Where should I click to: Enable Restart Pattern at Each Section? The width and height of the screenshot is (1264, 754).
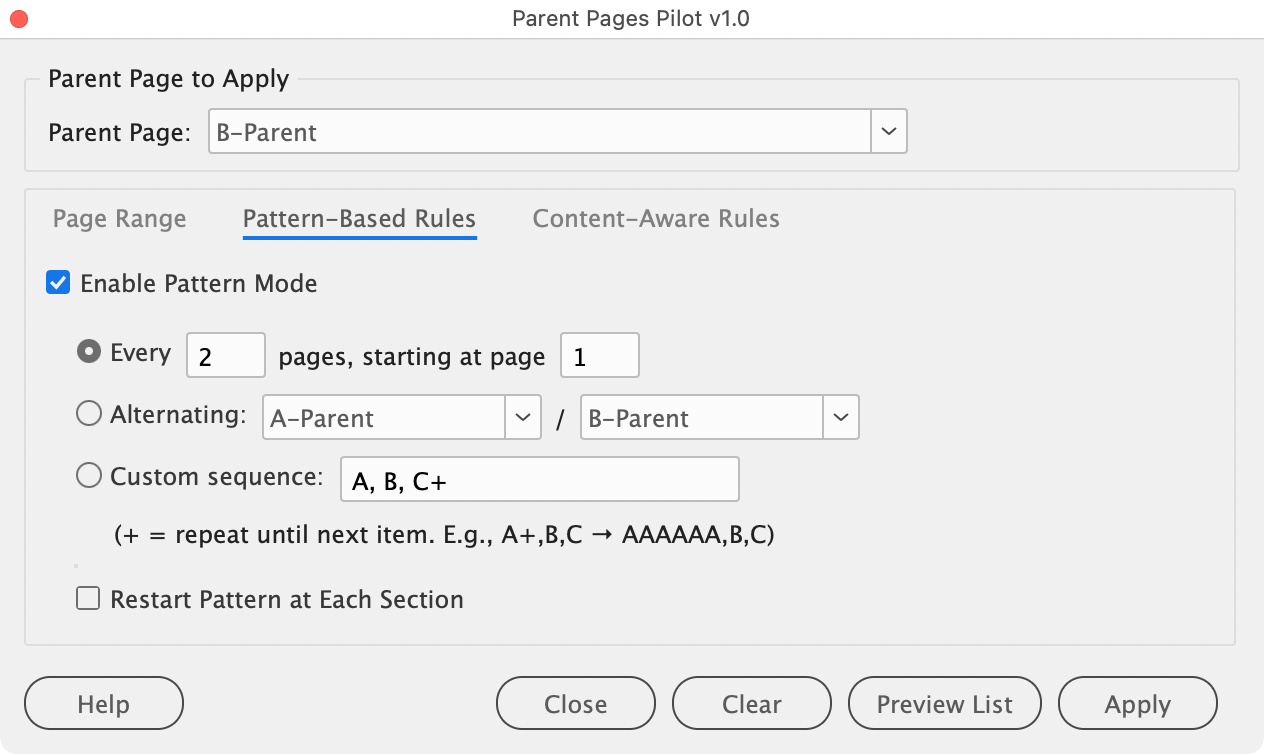89,599
